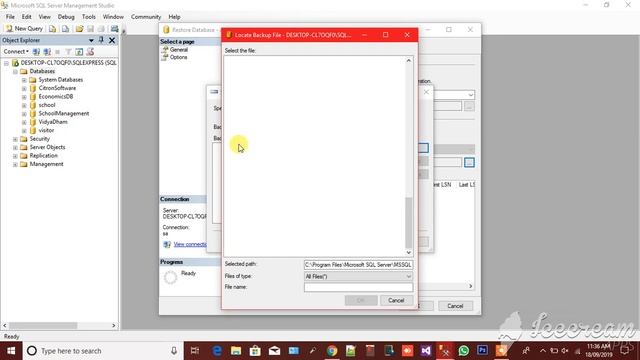The image size is (640, 360).
Task: Open the Window menu
Action: pos(113,17)
